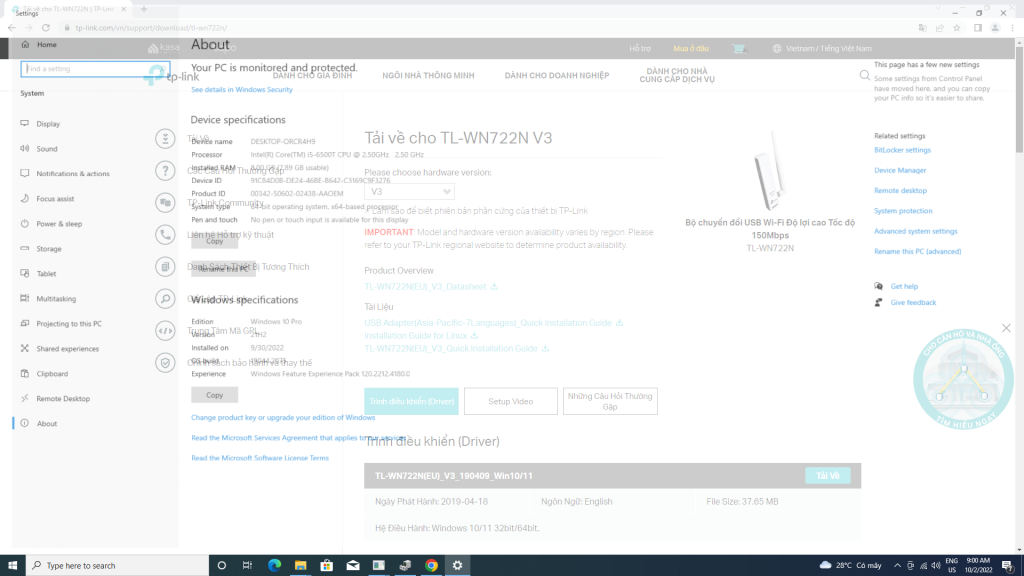Viewport: 1024px width, 576px height.
Task: Click Give feedback link
Action: (913, 302)
